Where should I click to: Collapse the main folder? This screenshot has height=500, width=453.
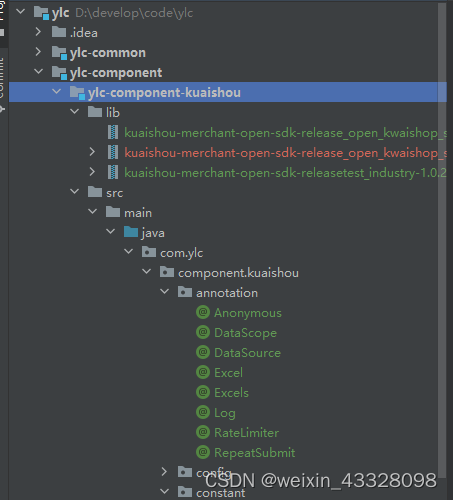(x=93, y=212)
